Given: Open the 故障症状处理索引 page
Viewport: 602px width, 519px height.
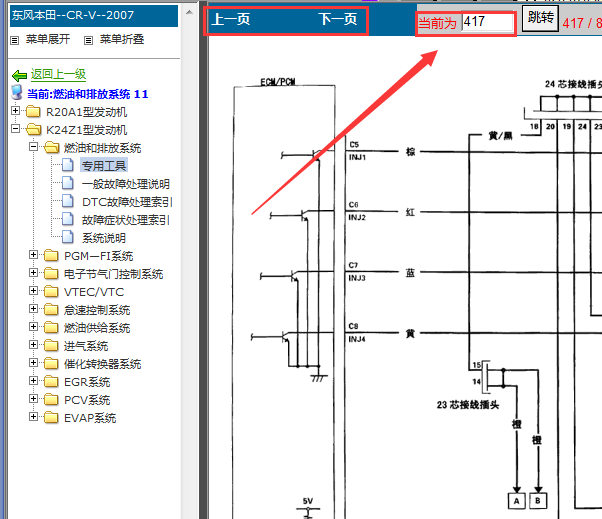Looking at the screenshot, I should pos(126,220).
